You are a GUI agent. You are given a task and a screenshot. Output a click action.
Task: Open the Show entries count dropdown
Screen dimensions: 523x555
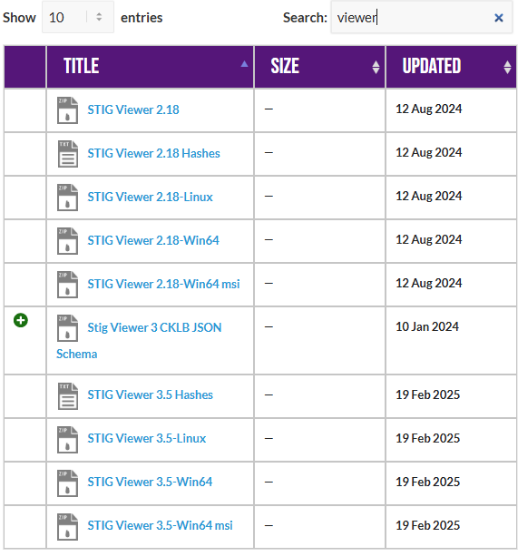point(78,17)
